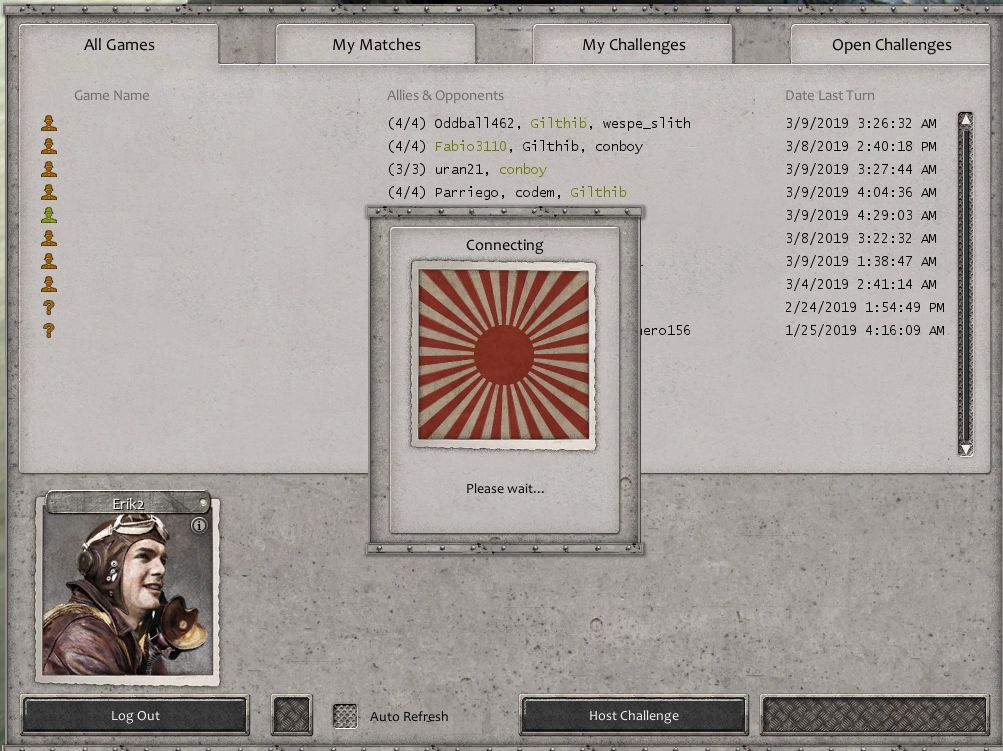Click the scroll up arrow of the games list
Viewport: 1003px width, 751px height.
coord(965,120)
